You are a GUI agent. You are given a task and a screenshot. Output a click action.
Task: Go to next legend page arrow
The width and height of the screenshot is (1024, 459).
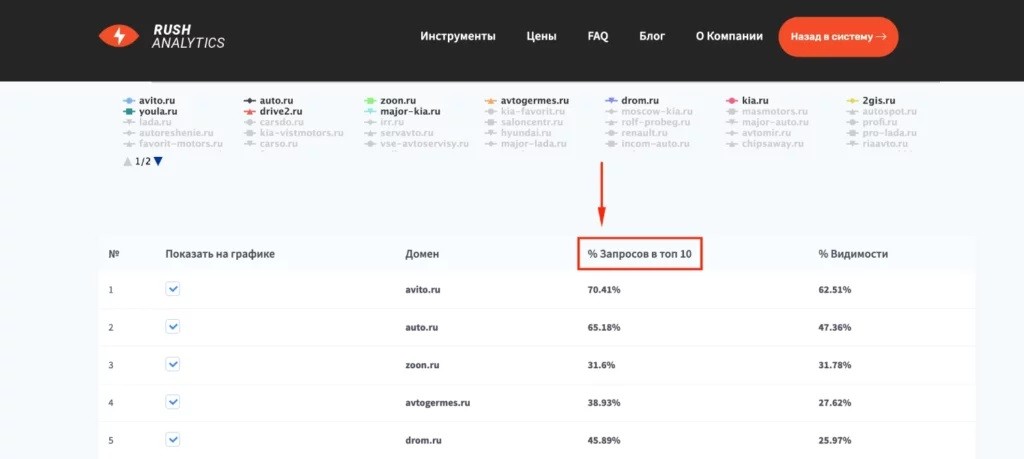pyautogui.click(x=158, y=161)
